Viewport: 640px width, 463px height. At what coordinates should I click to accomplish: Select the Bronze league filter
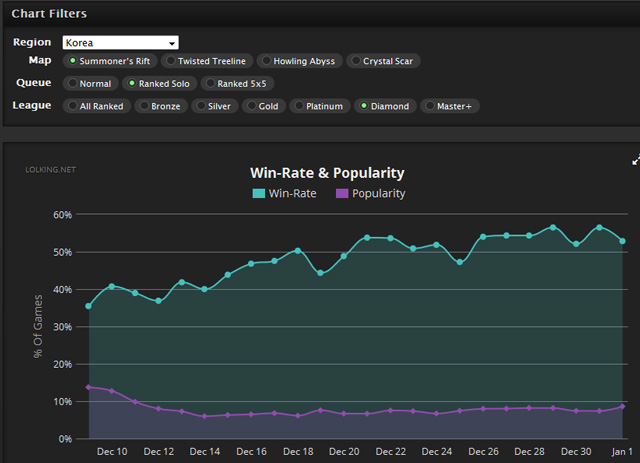[x=160, y=106]
